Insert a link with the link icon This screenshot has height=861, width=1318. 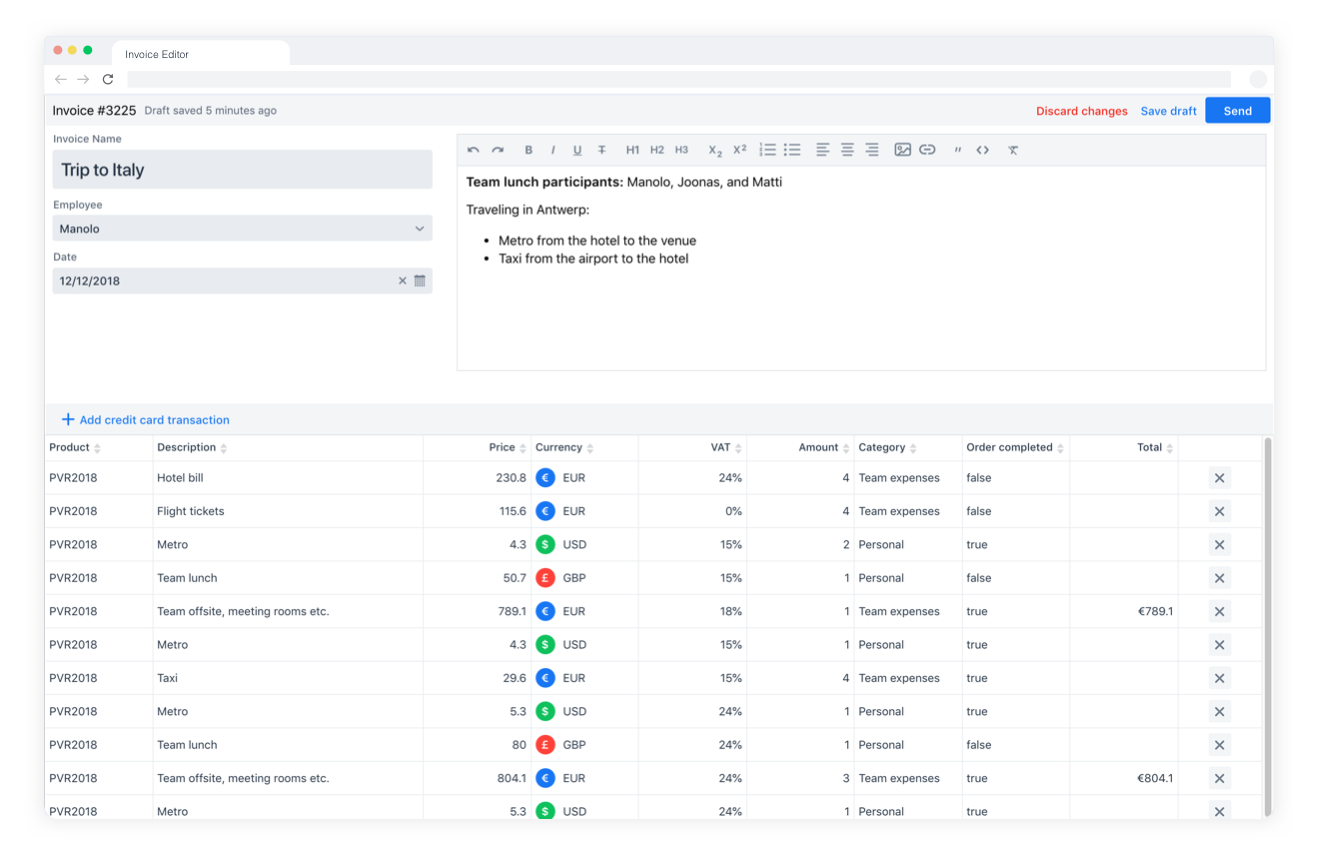927,150
